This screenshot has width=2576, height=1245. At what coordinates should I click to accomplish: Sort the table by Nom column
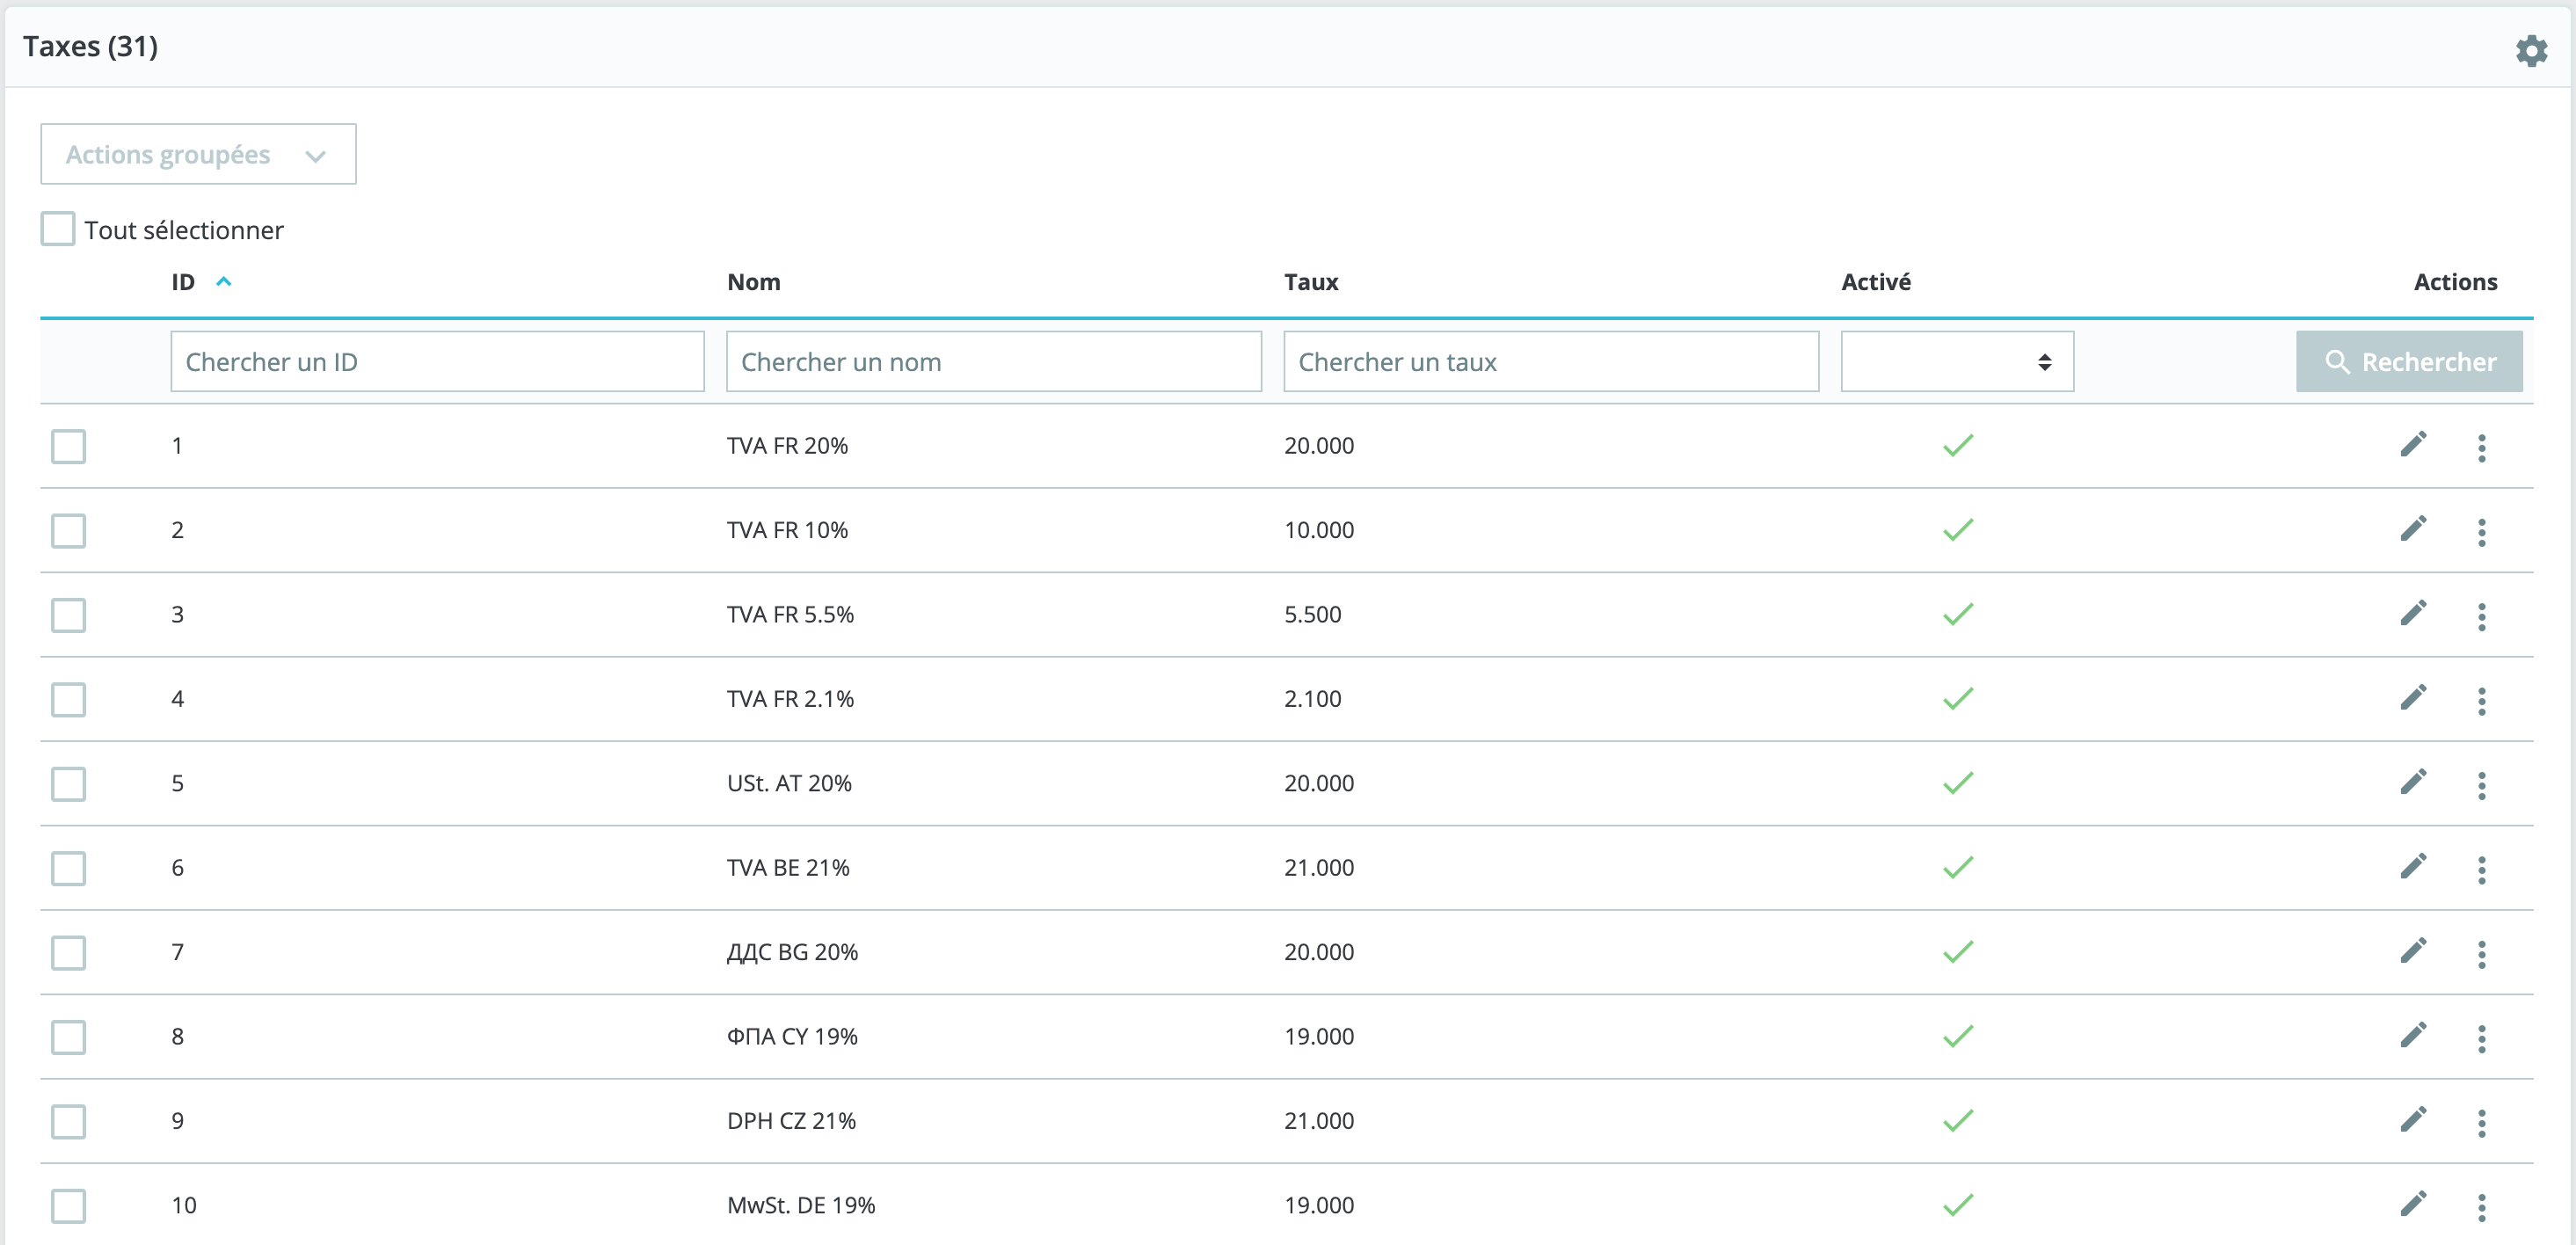[x=753, y=282]
